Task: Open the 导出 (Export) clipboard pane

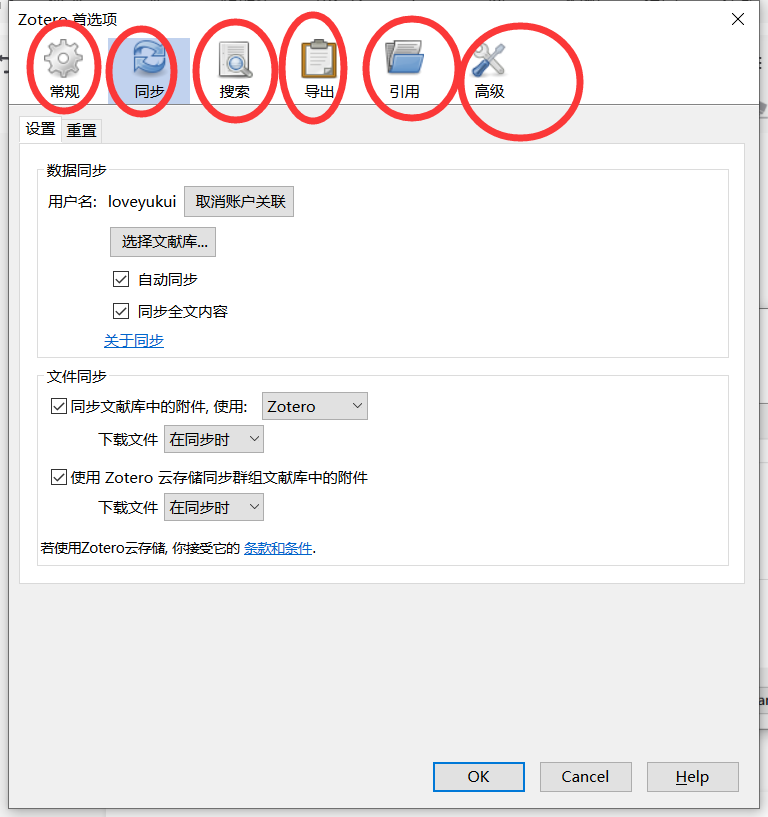Action: coord(319,70)
